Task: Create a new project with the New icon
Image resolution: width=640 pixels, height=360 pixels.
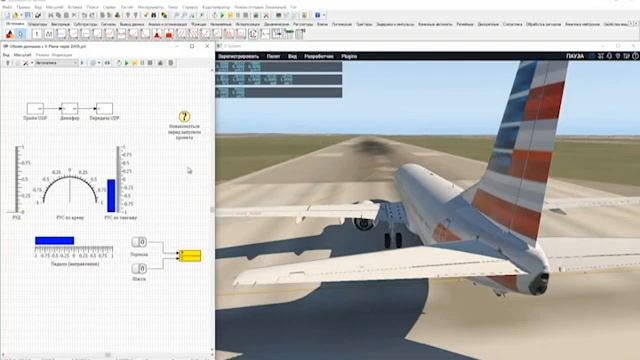Action: [x=7, y=15]
